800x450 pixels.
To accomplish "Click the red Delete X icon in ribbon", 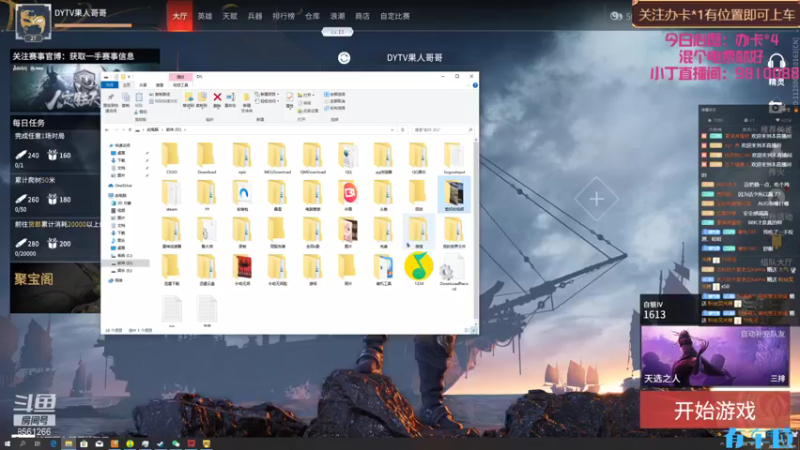I will 217,97.
